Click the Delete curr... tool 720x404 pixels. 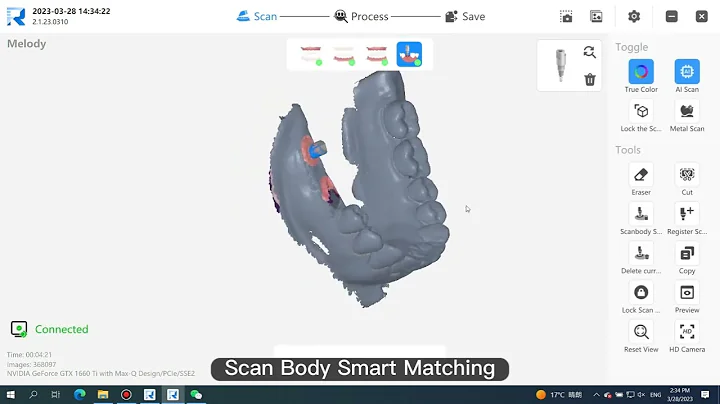[x=641, y=253]
